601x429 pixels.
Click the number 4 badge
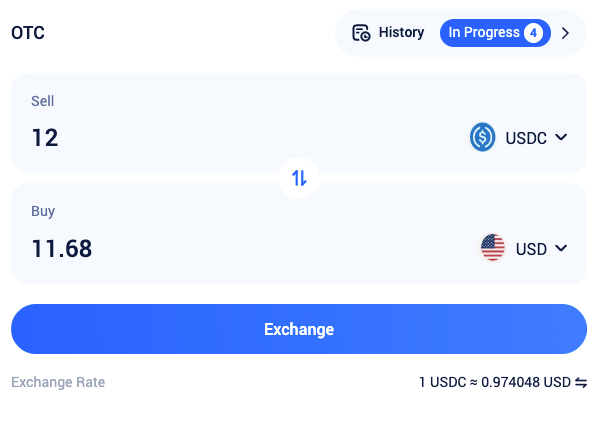533,33
